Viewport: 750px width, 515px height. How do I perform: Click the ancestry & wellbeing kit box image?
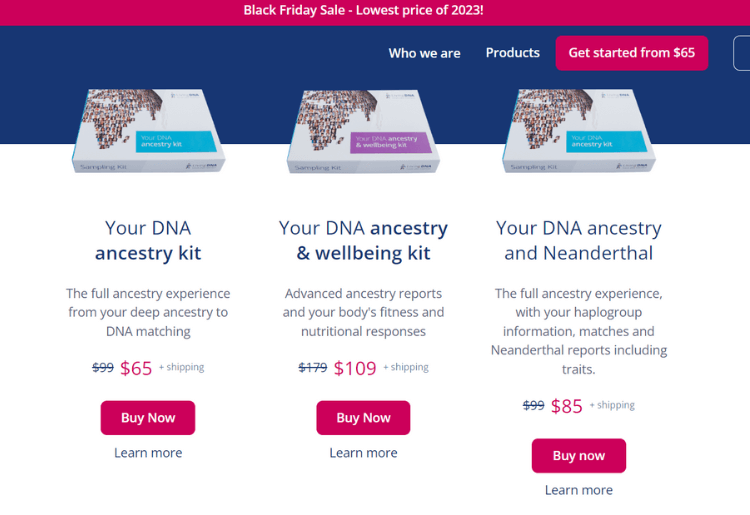[x=363, y=132]
